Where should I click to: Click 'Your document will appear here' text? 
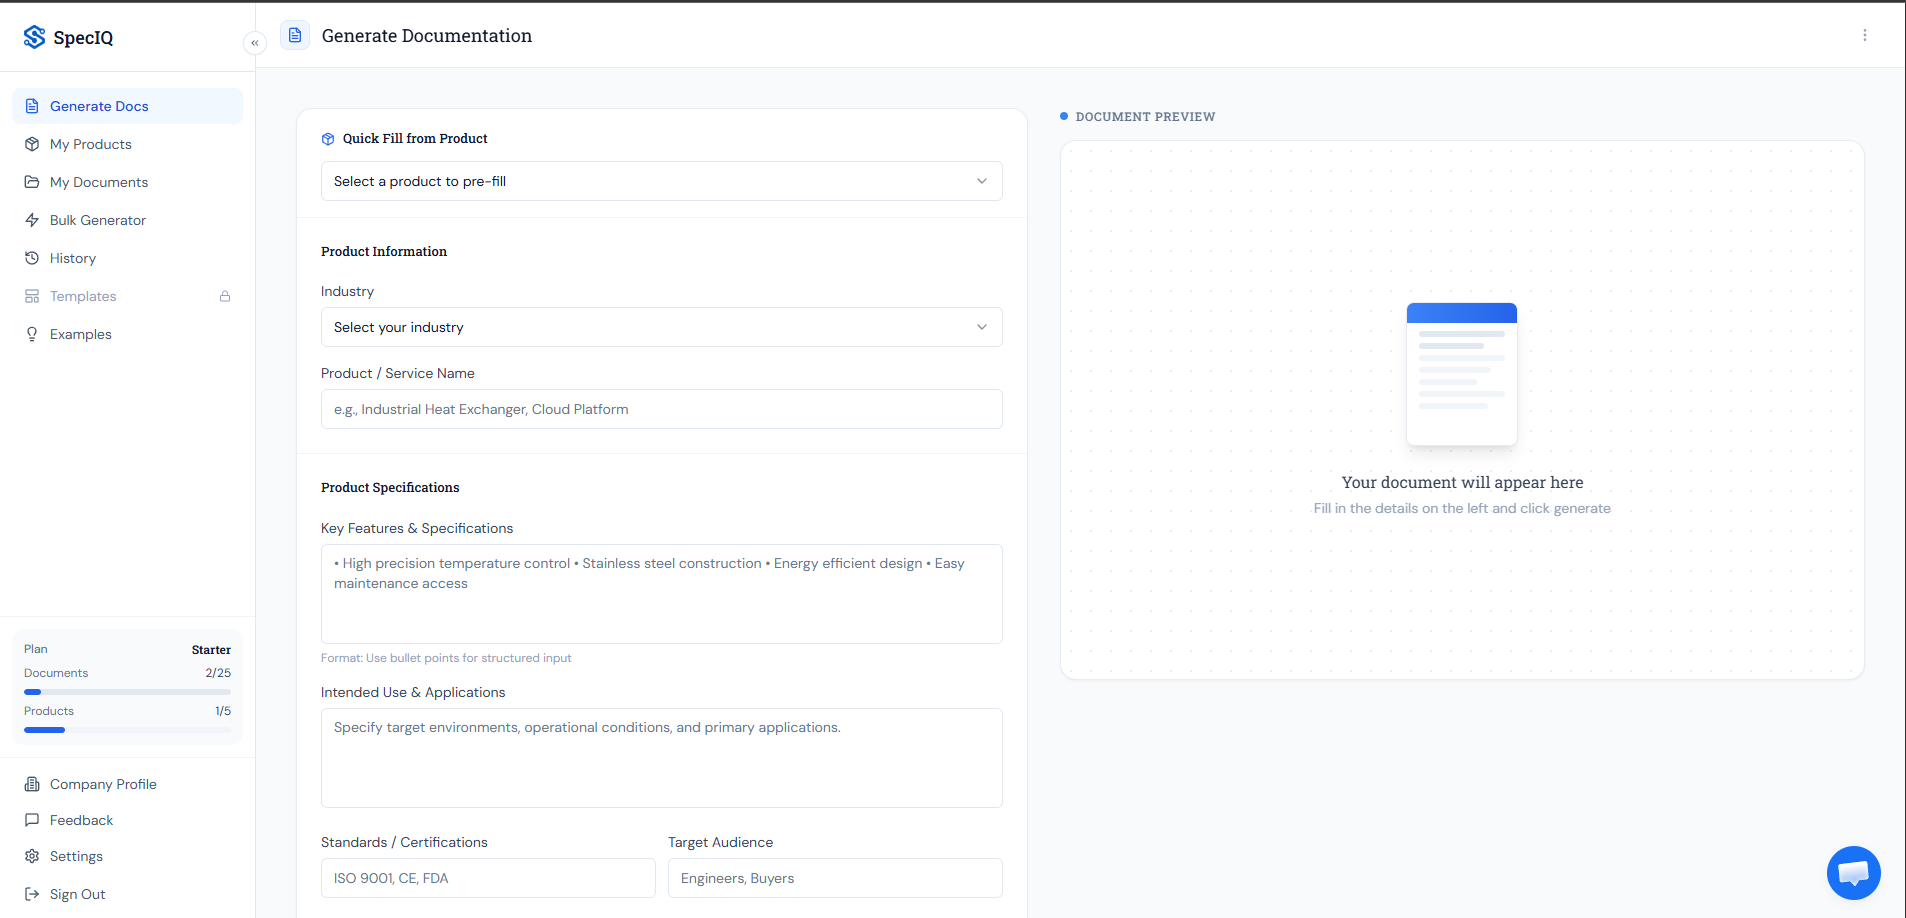tap(1462, 482)
